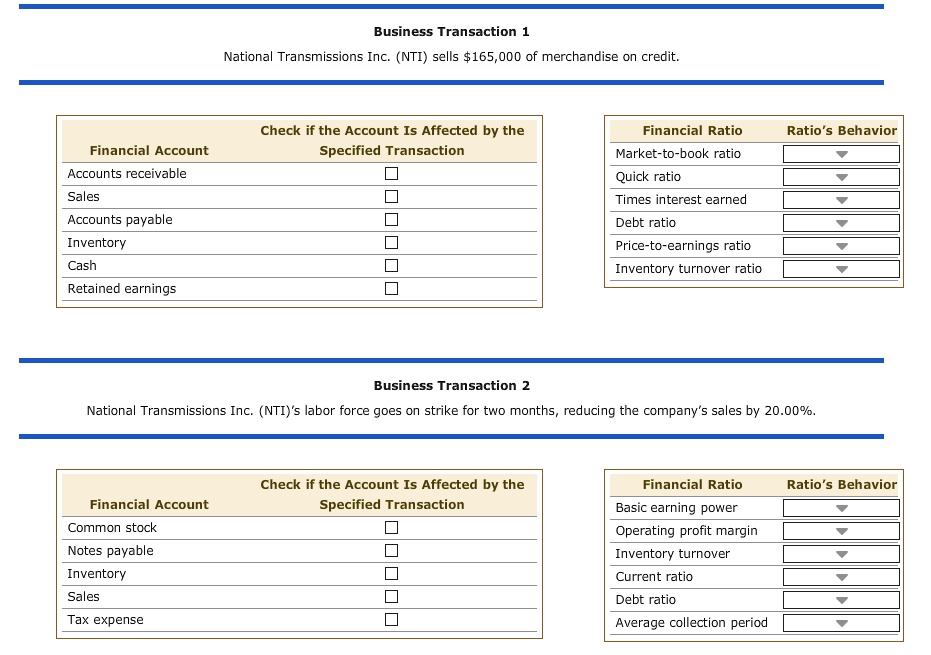The width and height of the screenshot is (931, 655).
Task: Expand the Inventory turnover ratio dropdown
Action: (841, 269)
